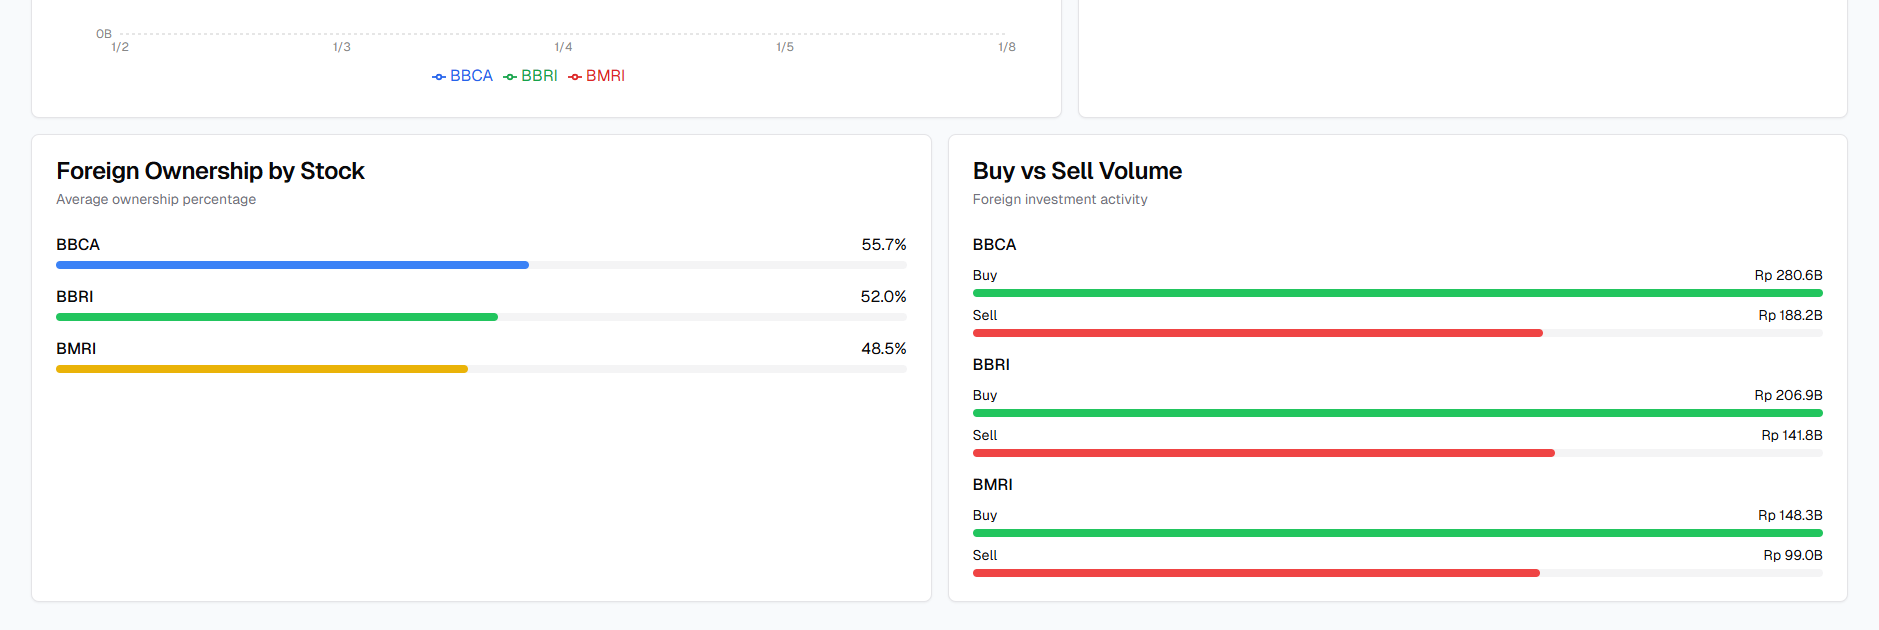Toggle BBRI series in chart legend
The height and width of the screenshot is (630, 1879).
pos(530,76)
